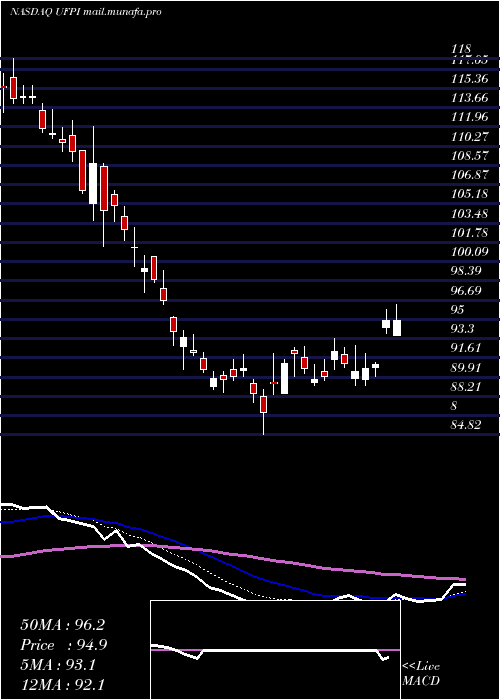Click the 113.66 price axis label
This screenshot has width=500, height=700.
470,98
